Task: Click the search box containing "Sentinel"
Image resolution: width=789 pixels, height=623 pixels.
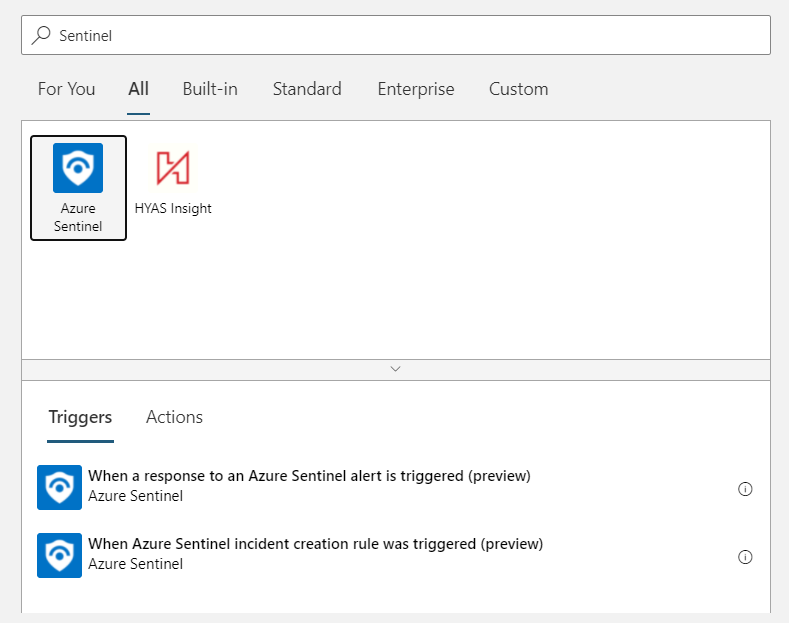Action: 400,35
